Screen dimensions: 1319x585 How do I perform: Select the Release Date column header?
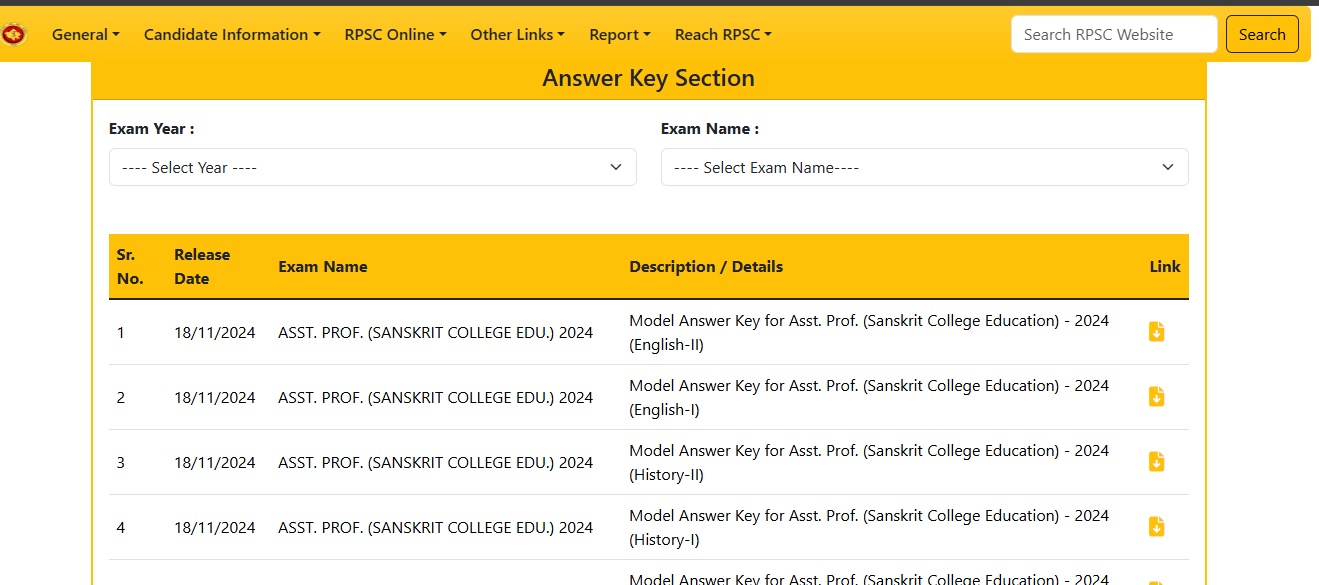[x=202, y=266]
